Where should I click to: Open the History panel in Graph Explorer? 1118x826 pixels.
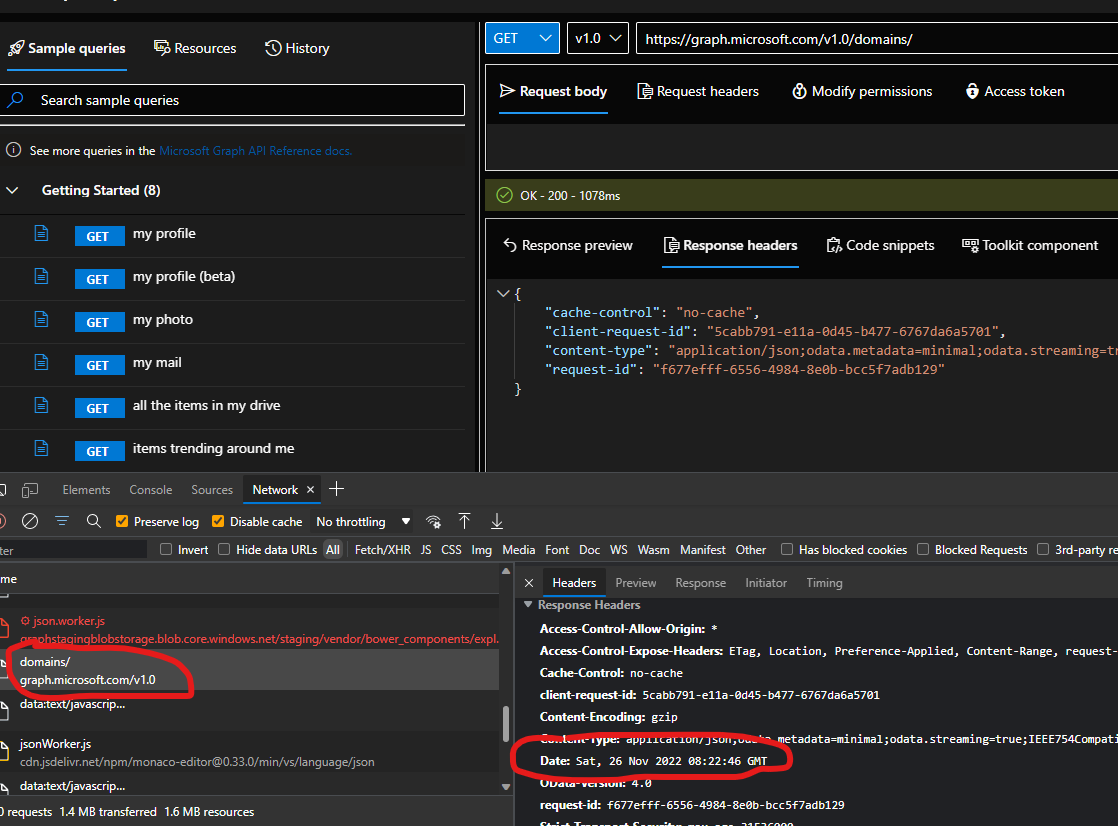(x=296, y=48)
